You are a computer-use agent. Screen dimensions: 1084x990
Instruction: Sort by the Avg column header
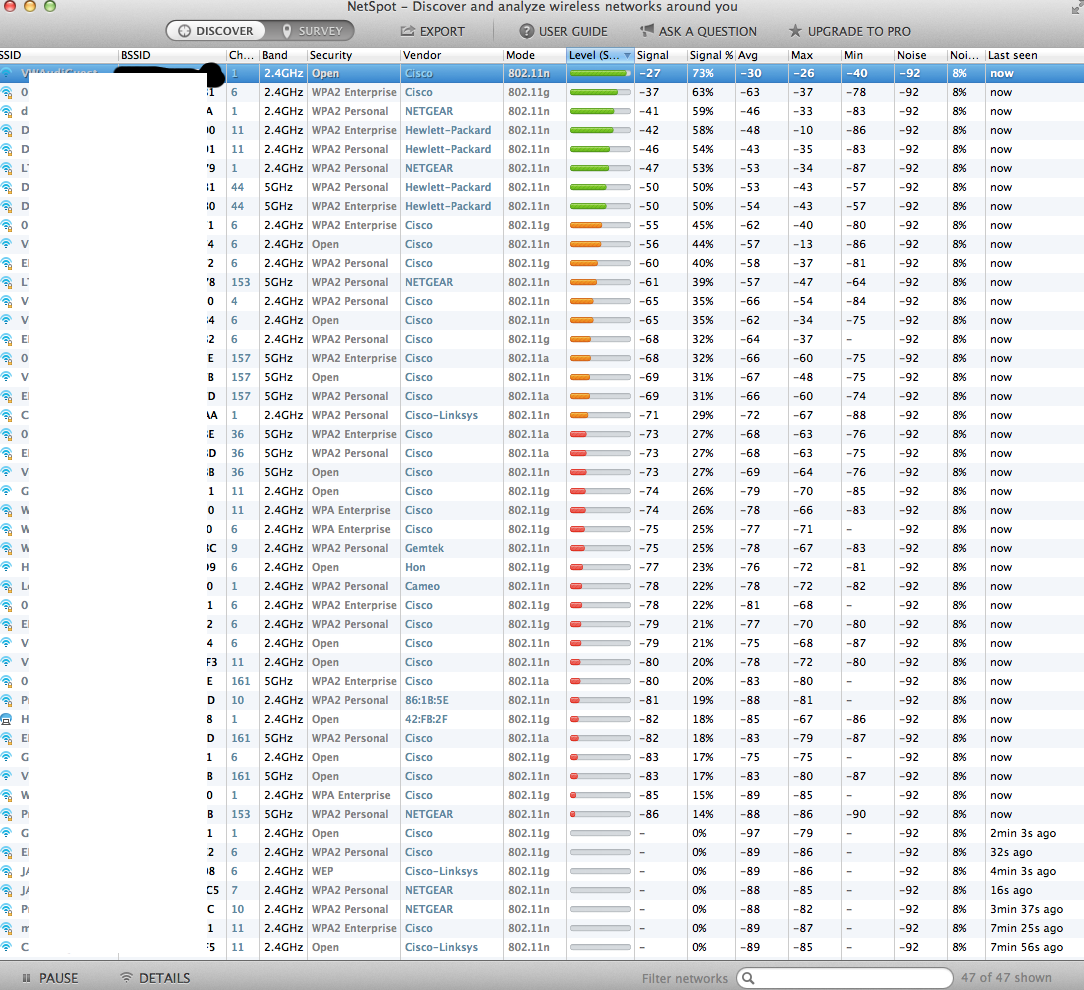click(762, 55)
